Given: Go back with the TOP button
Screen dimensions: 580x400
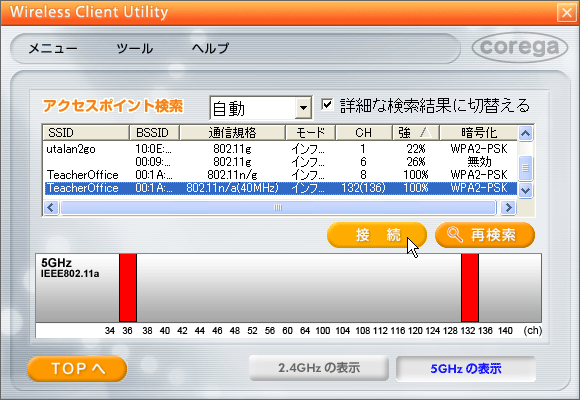Looking at the screenshot, I should [77, 369].
